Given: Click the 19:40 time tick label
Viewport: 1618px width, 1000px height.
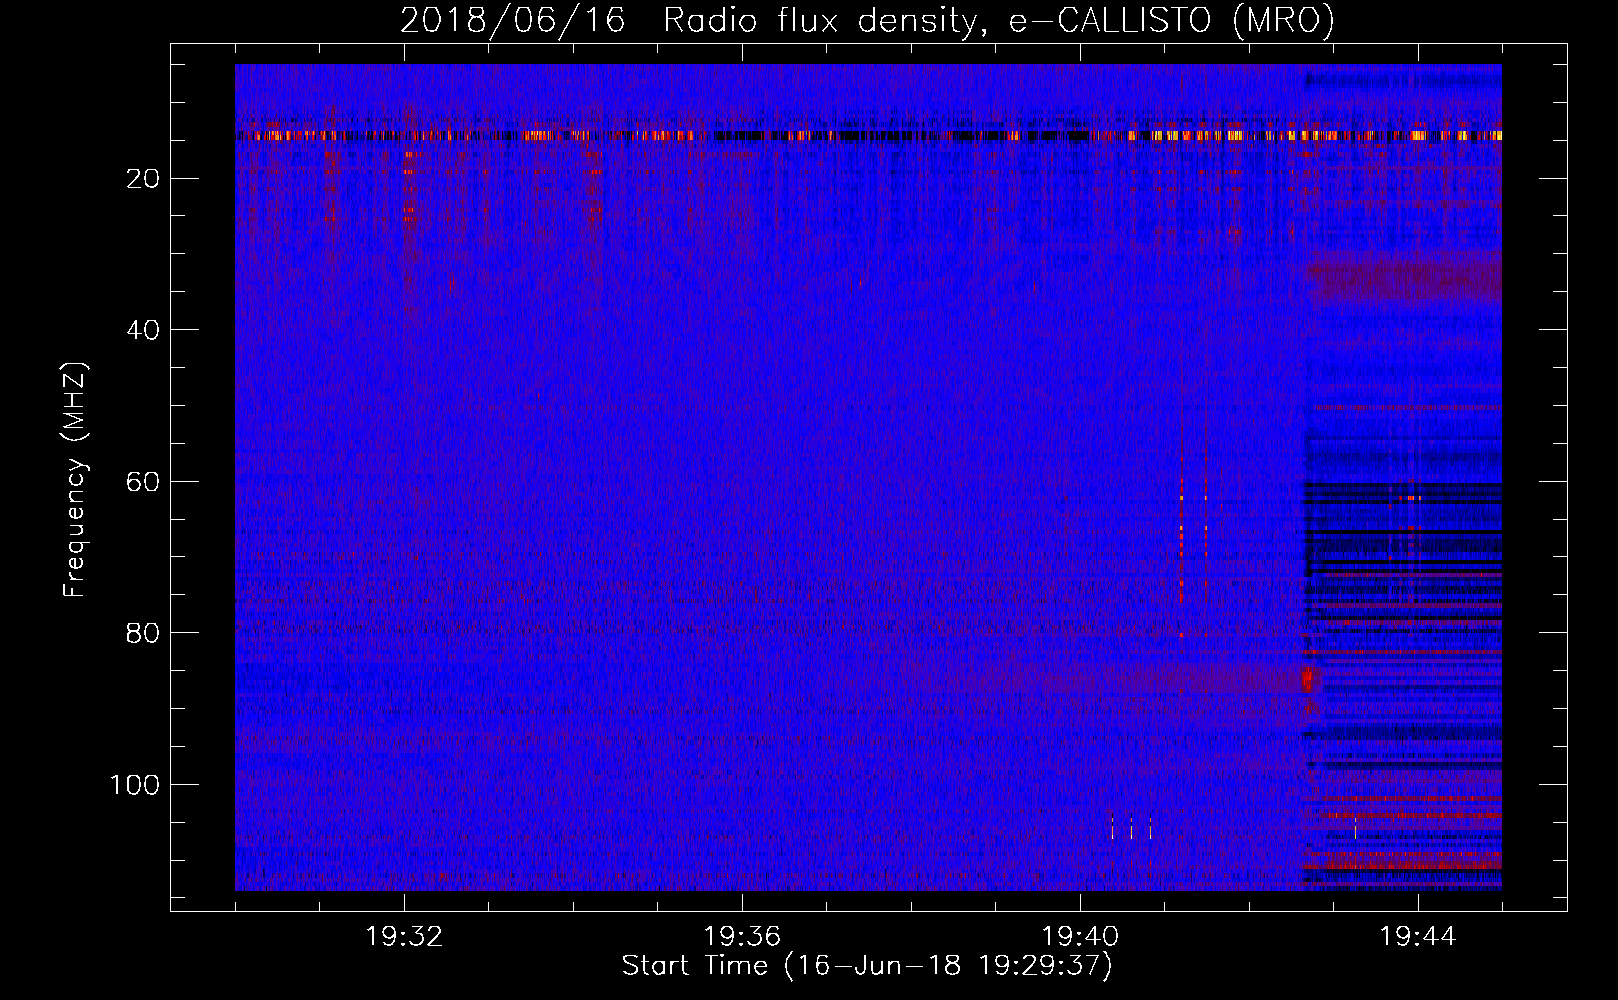Looking at the screenshot, I should (x=1080, y=937).
